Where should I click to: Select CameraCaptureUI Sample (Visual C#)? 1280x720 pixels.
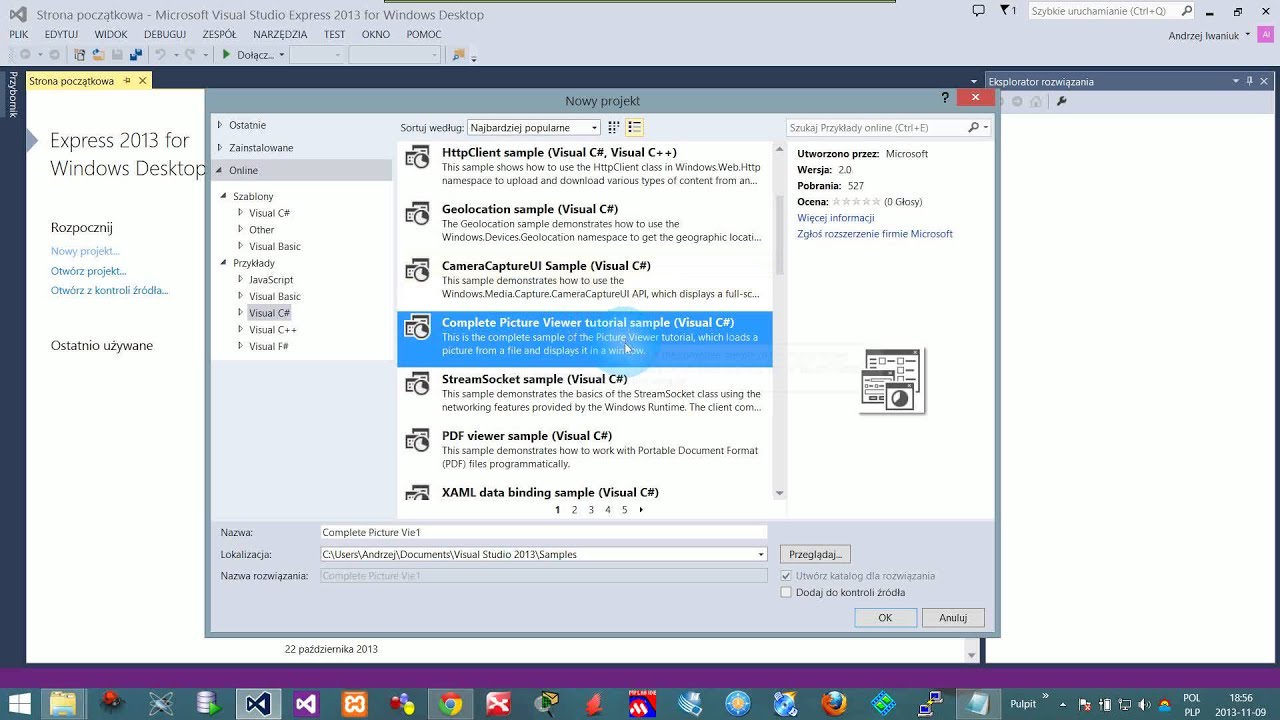click(x=585, y=281)
